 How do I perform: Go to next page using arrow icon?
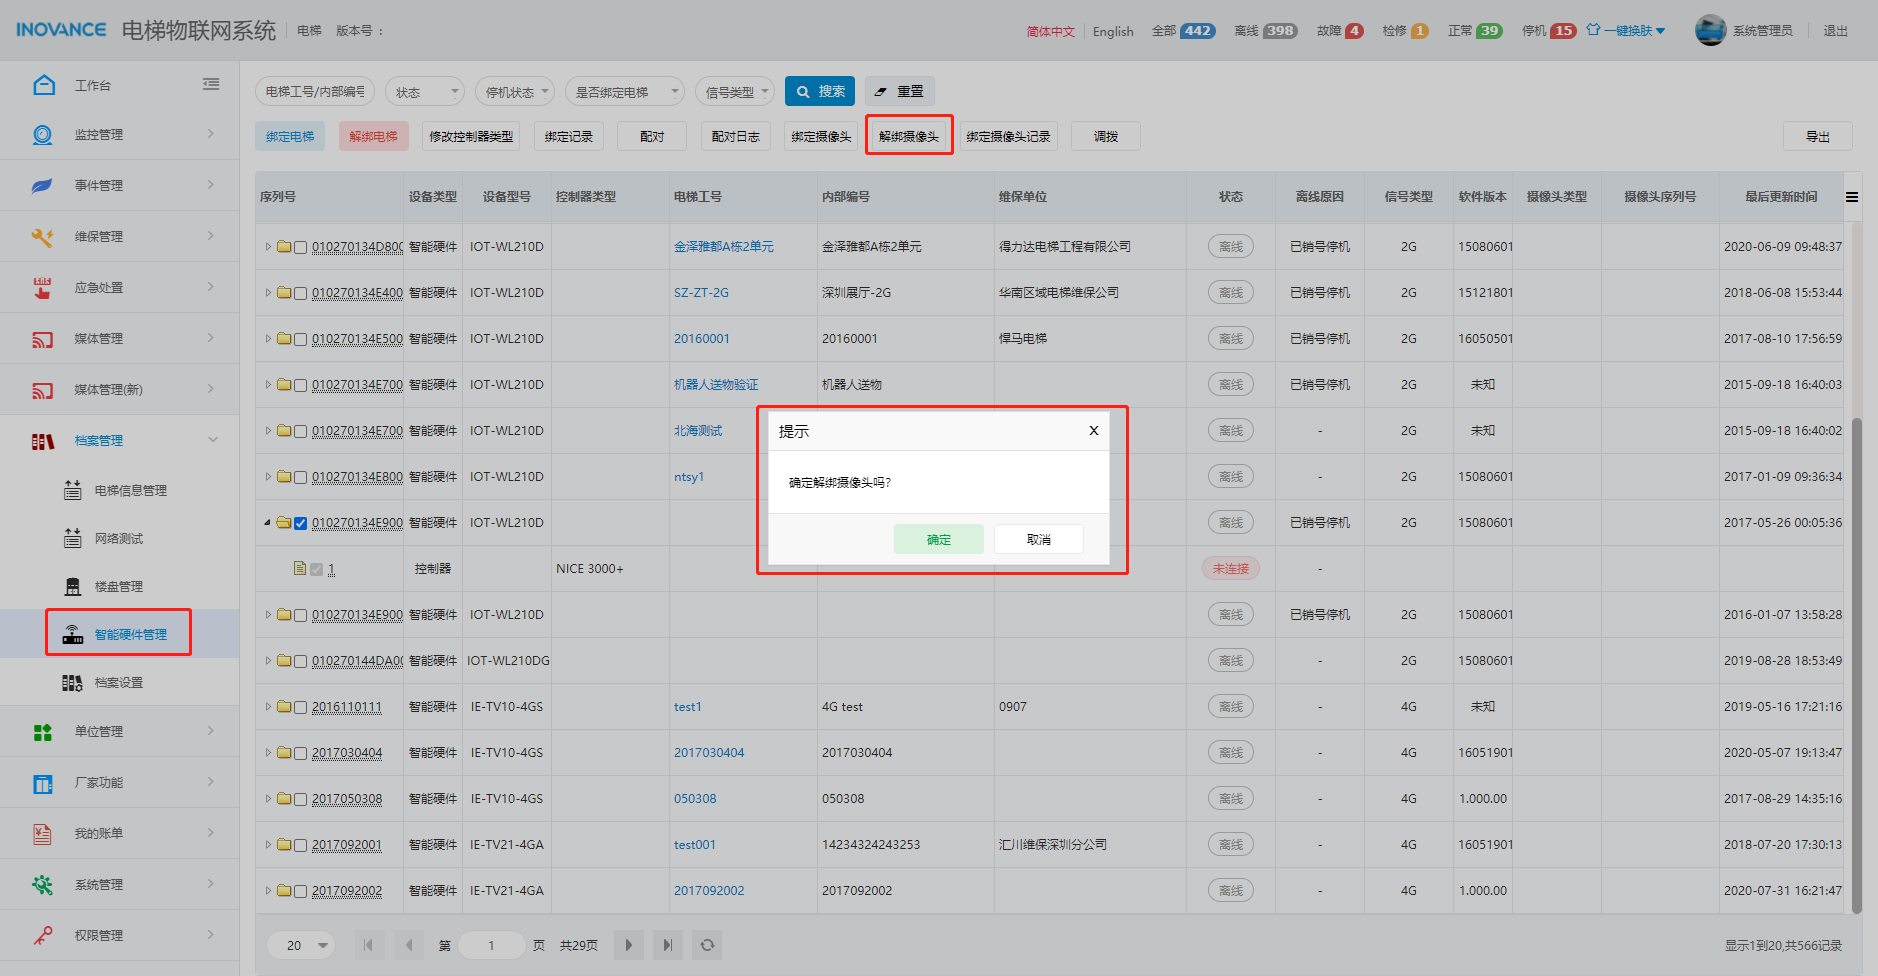click(x=628, y=945)
